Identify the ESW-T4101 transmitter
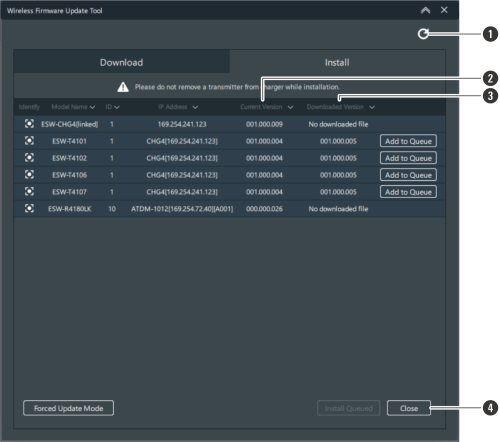 pos(29,141)
